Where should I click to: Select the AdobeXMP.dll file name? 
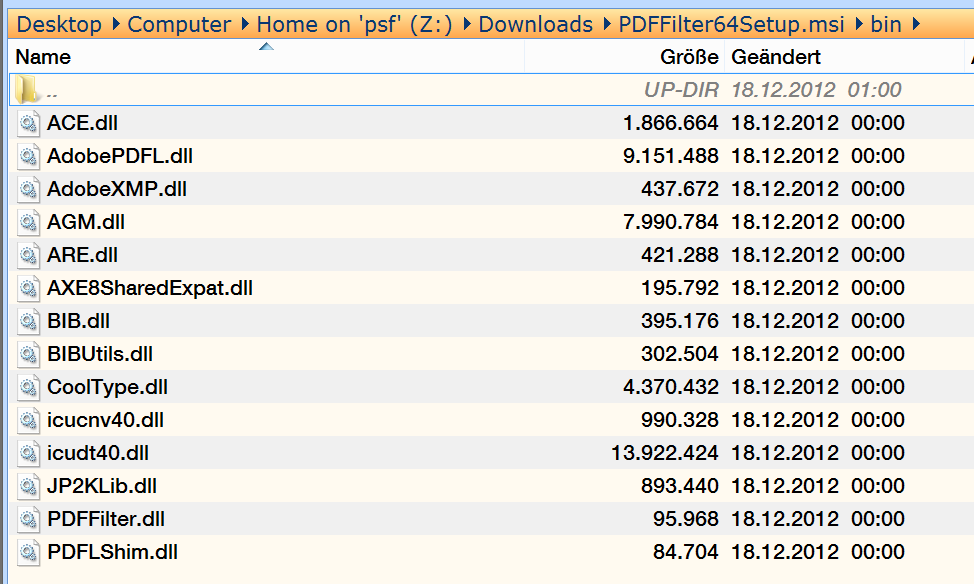[x=117, y=189]
